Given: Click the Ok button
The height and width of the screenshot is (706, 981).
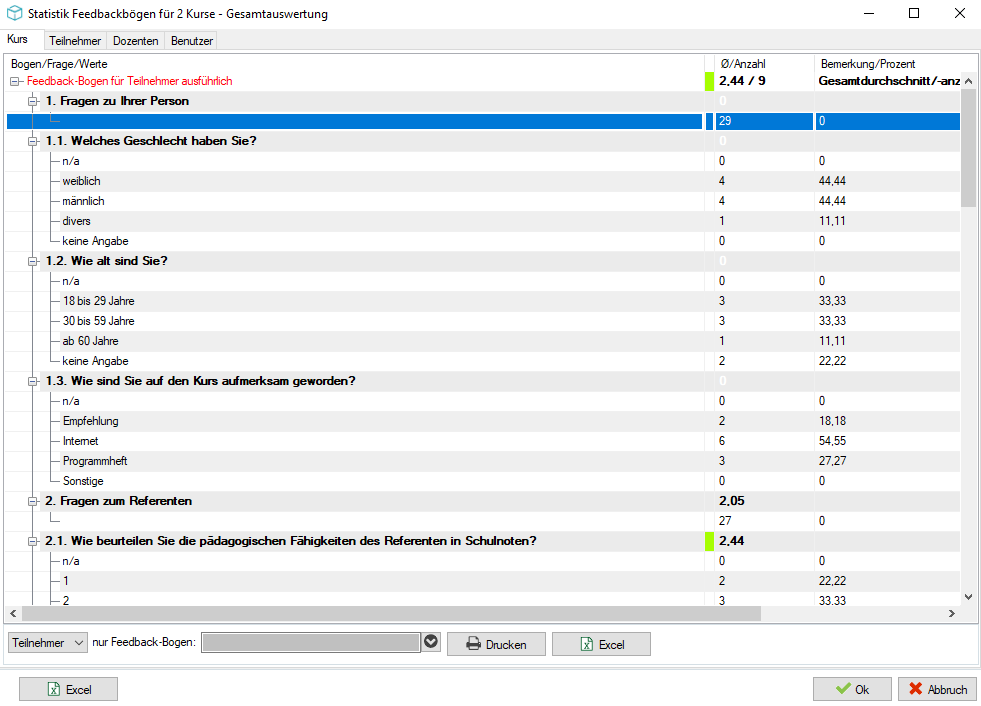Looking at the screenshot, I should coord(852,689).
